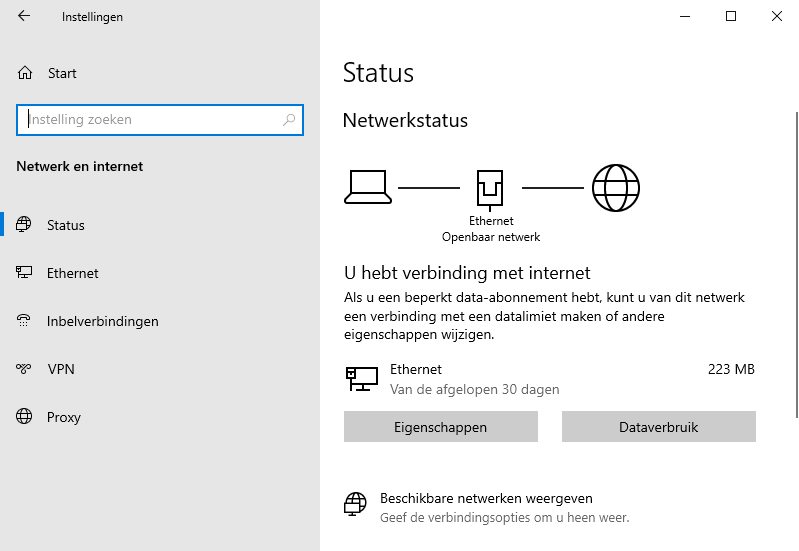Click the laptop icon in network diagram
This screenshot has width=799, height=551.
(x=366, y=187)
